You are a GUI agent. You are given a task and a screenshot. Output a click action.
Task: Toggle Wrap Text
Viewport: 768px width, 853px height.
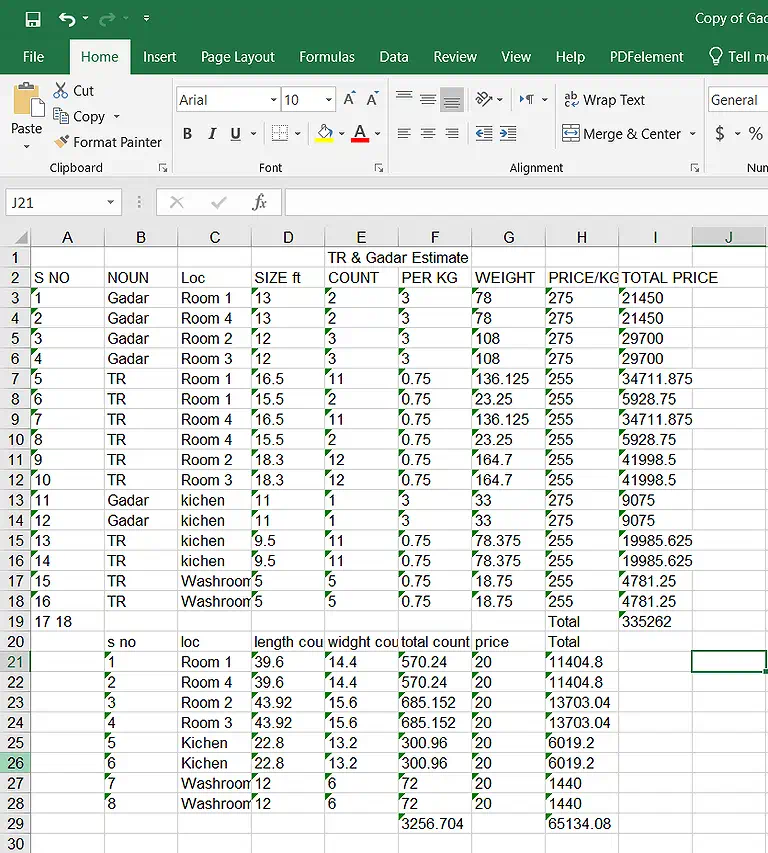point(604,100)
